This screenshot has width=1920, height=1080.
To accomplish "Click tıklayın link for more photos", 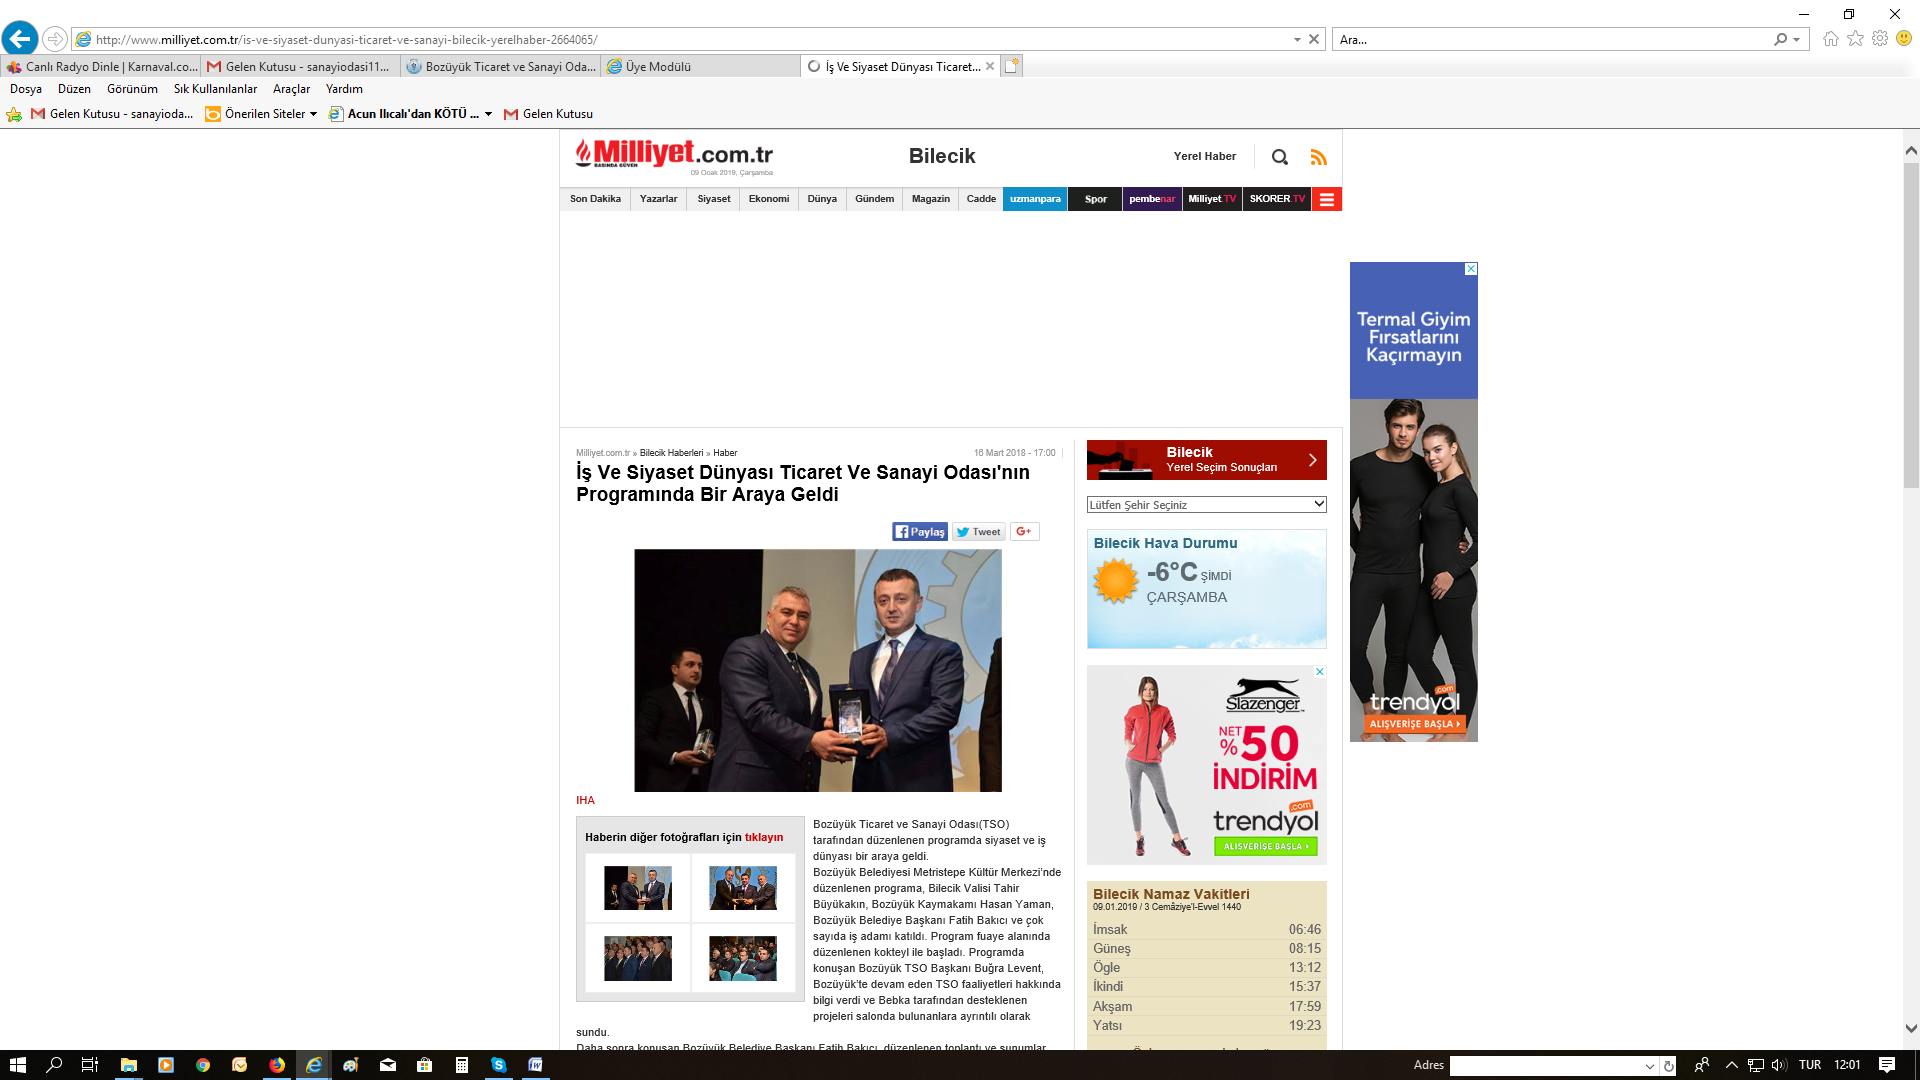I will [764, 838].
